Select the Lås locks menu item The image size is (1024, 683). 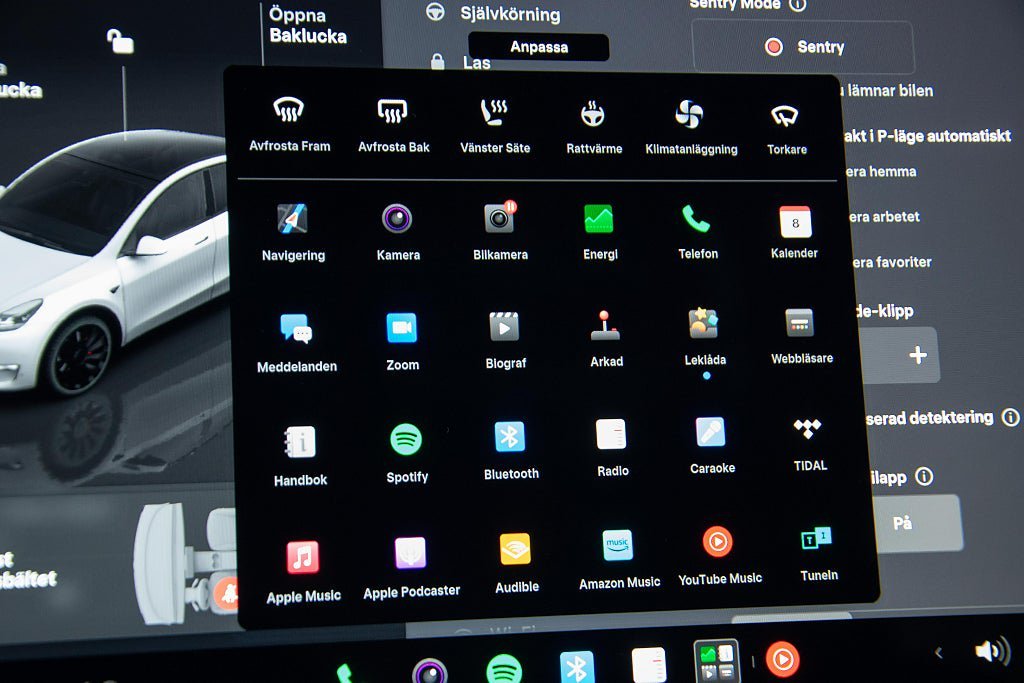click(x=461, y=63)
